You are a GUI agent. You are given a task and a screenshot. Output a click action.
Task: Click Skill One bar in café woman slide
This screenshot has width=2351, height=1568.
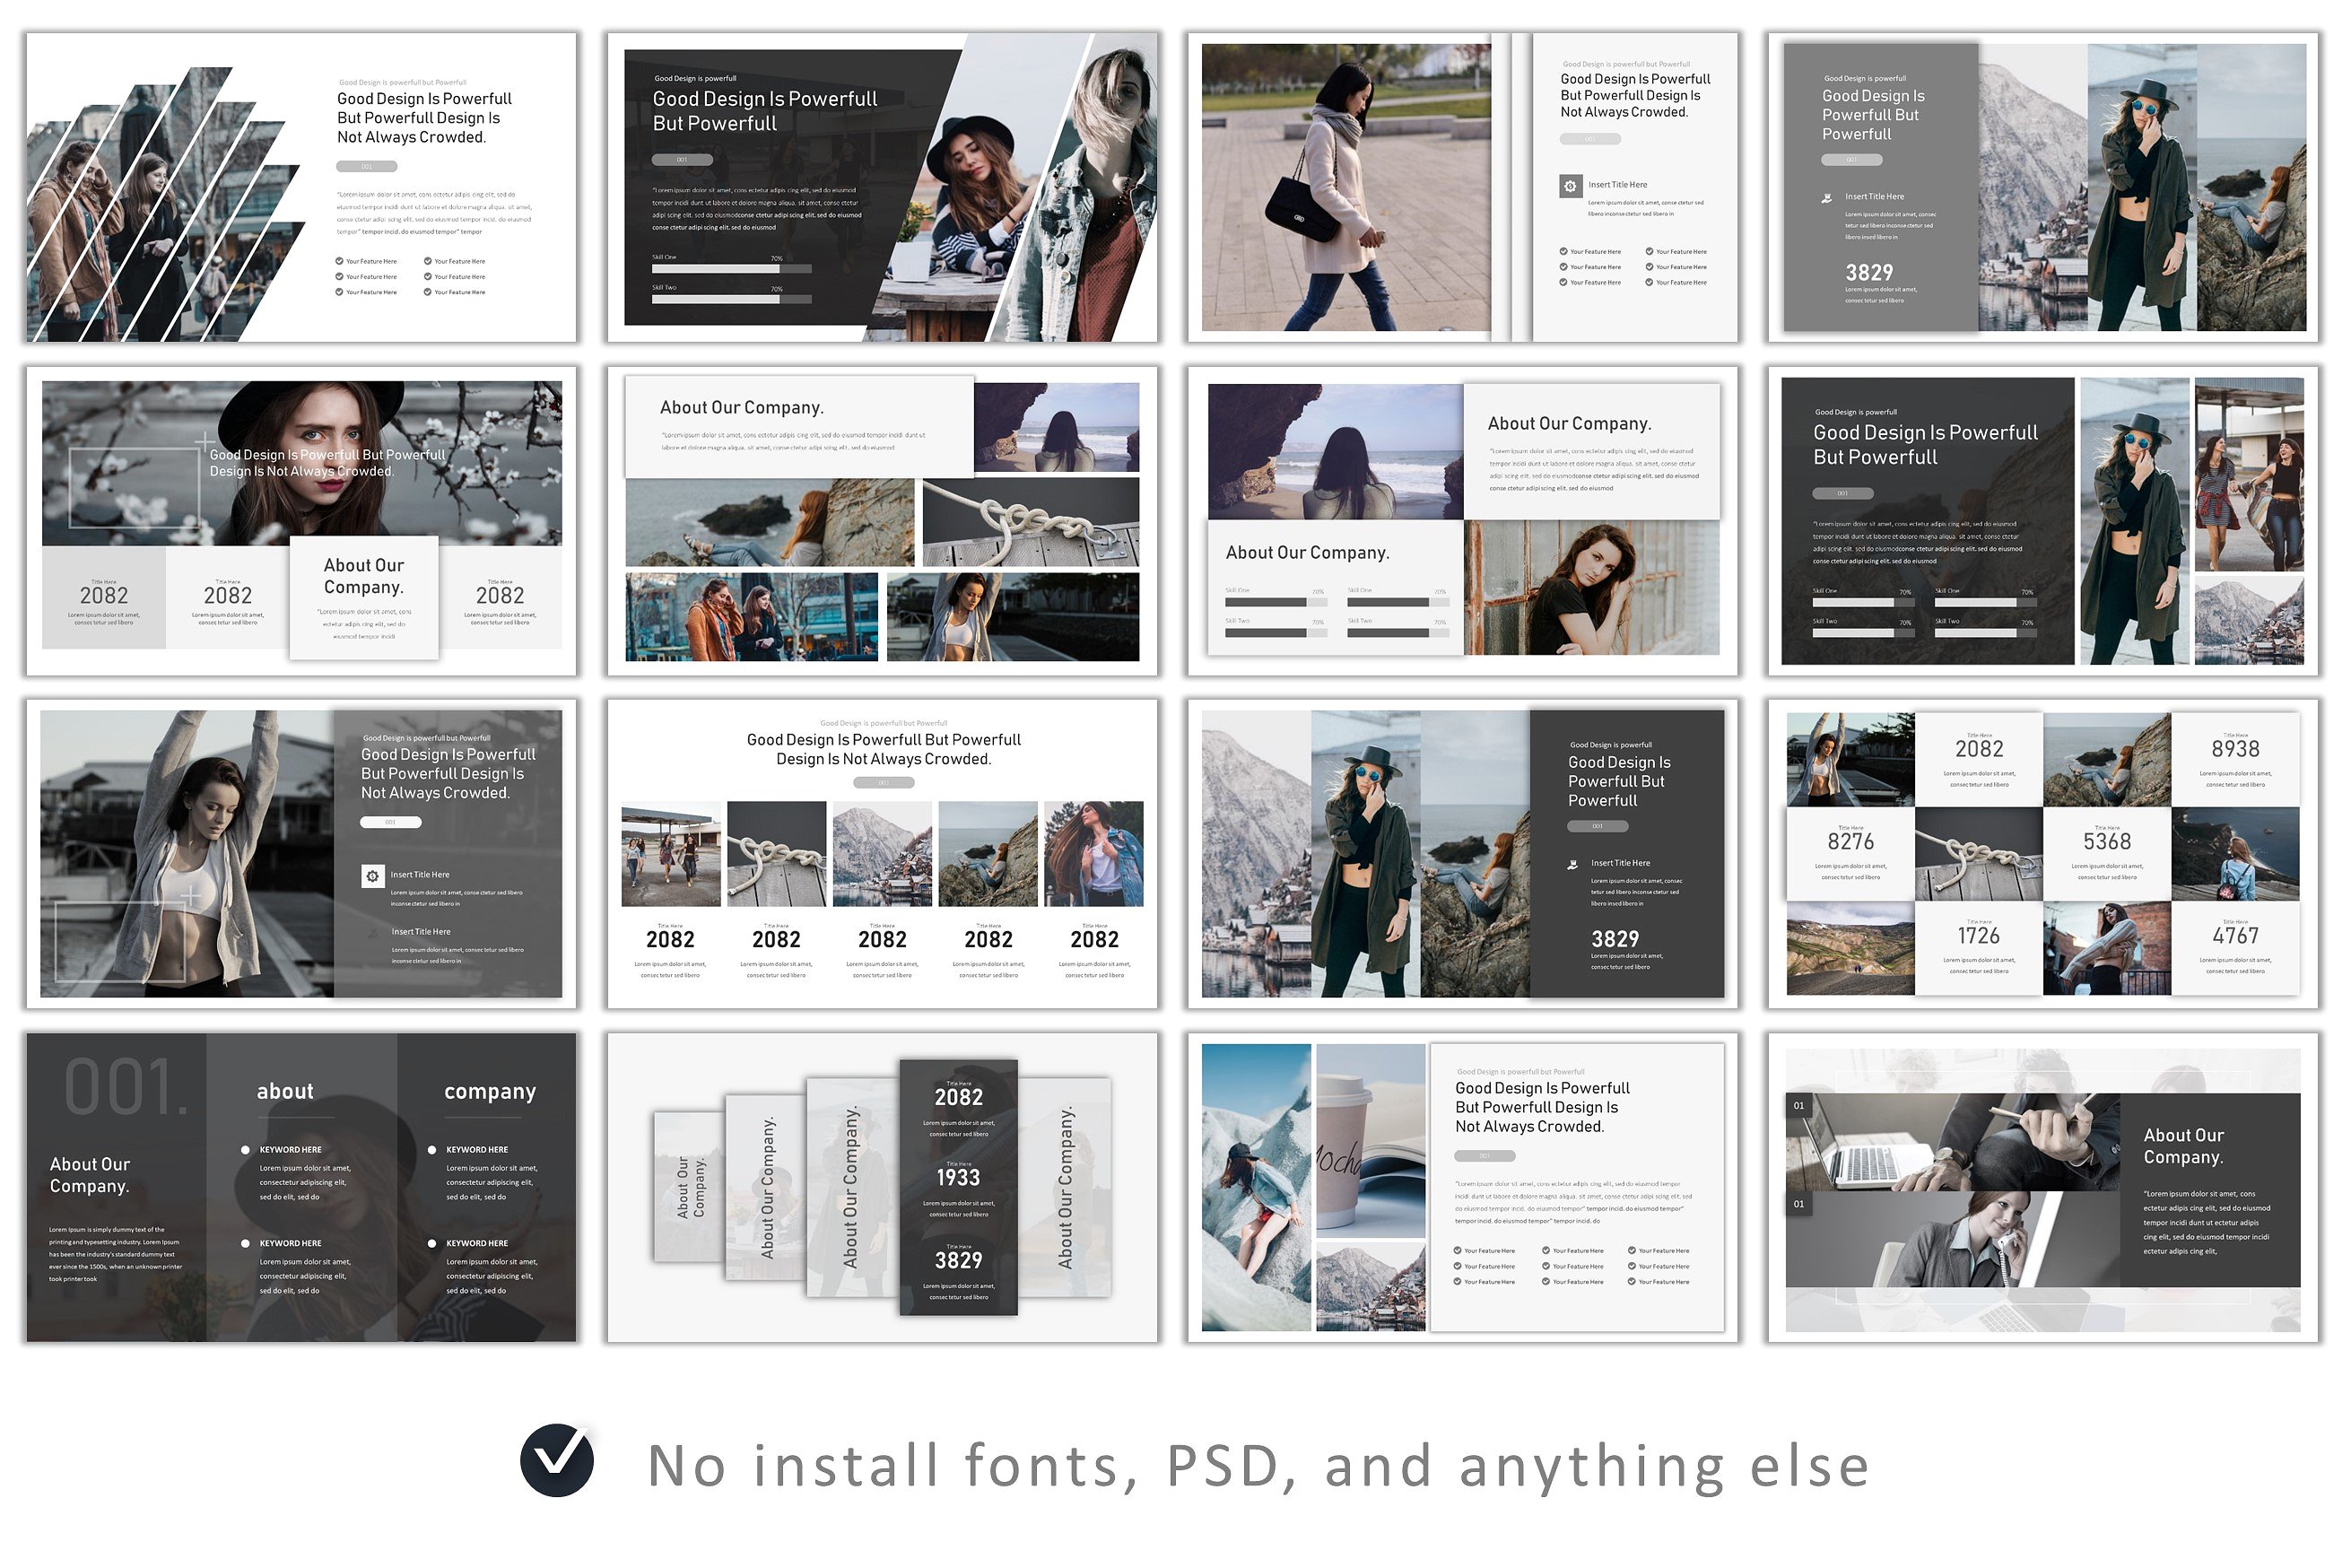731,269
